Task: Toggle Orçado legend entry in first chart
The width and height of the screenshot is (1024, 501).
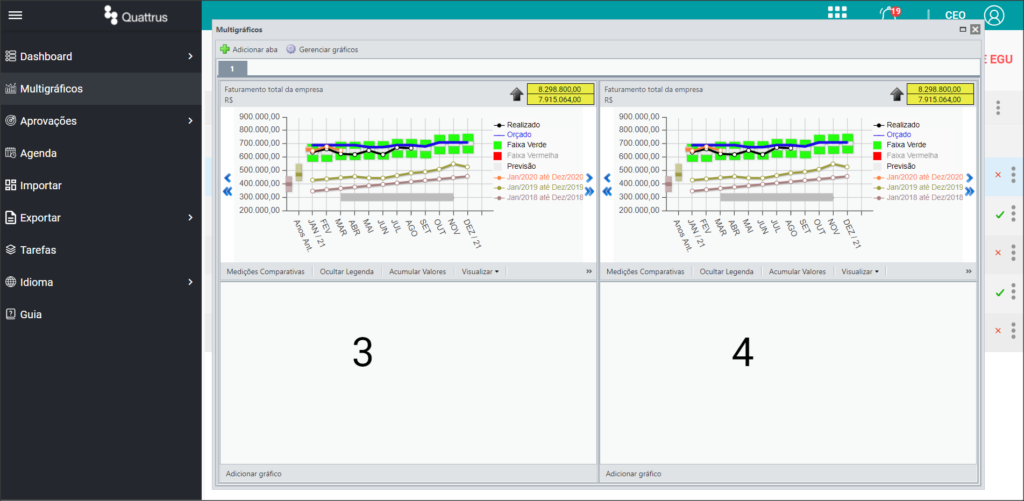Action: 517,135
